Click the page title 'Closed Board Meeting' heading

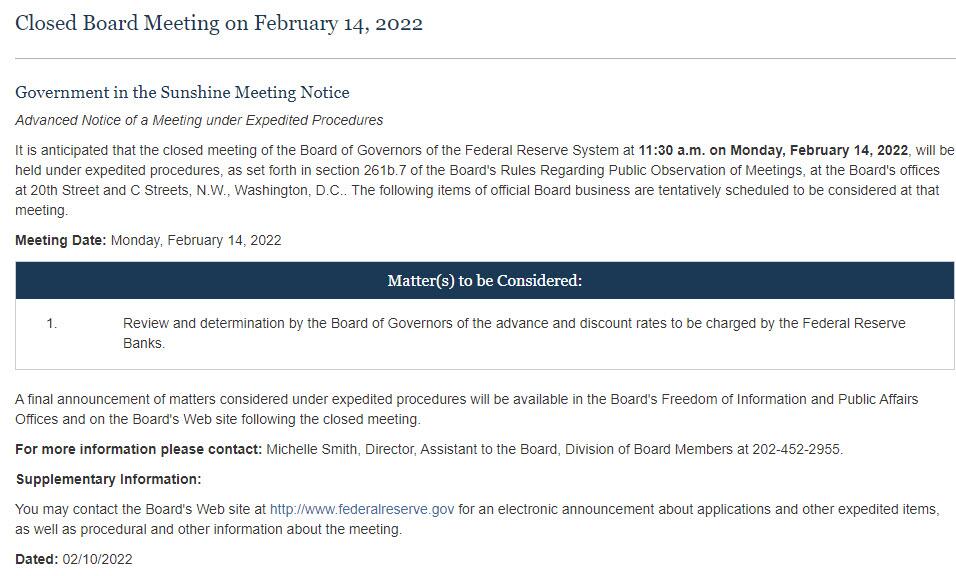218,23
